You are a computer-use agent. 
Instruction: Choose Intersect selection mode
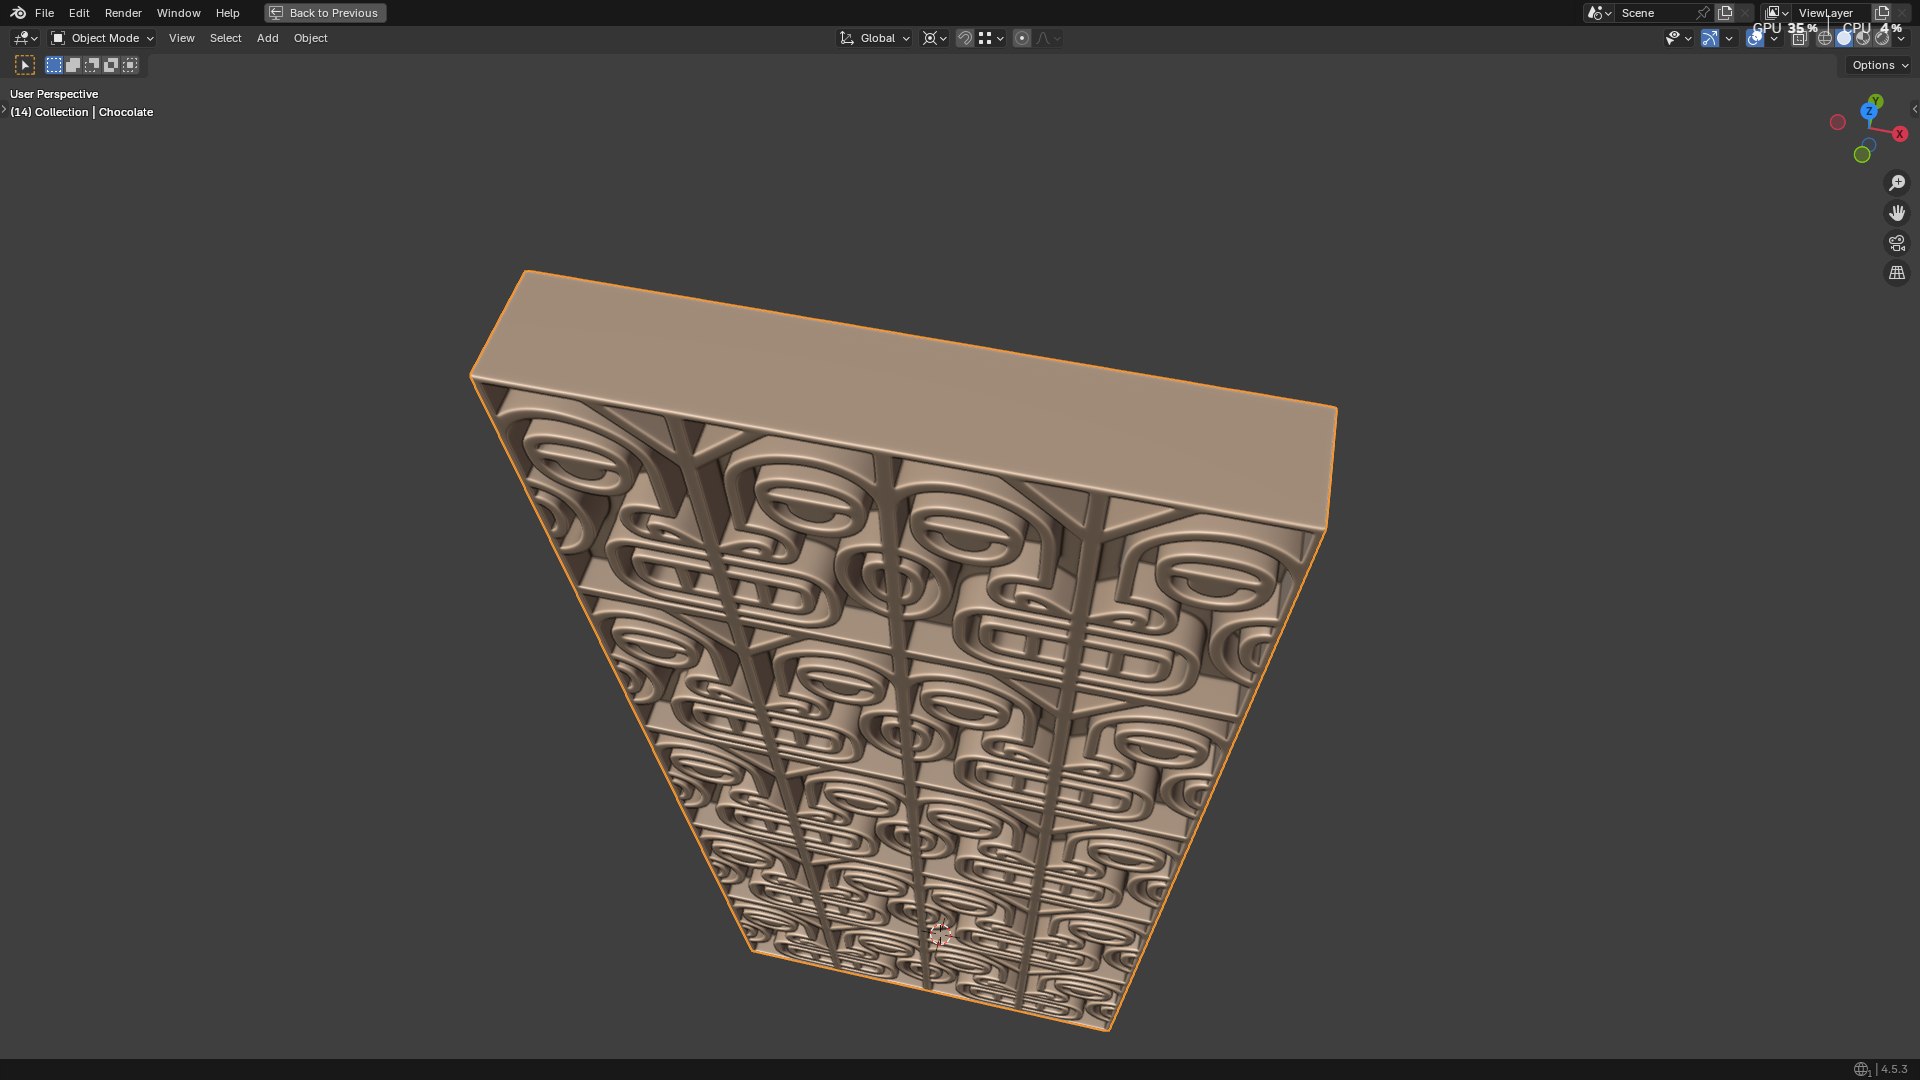130,65
